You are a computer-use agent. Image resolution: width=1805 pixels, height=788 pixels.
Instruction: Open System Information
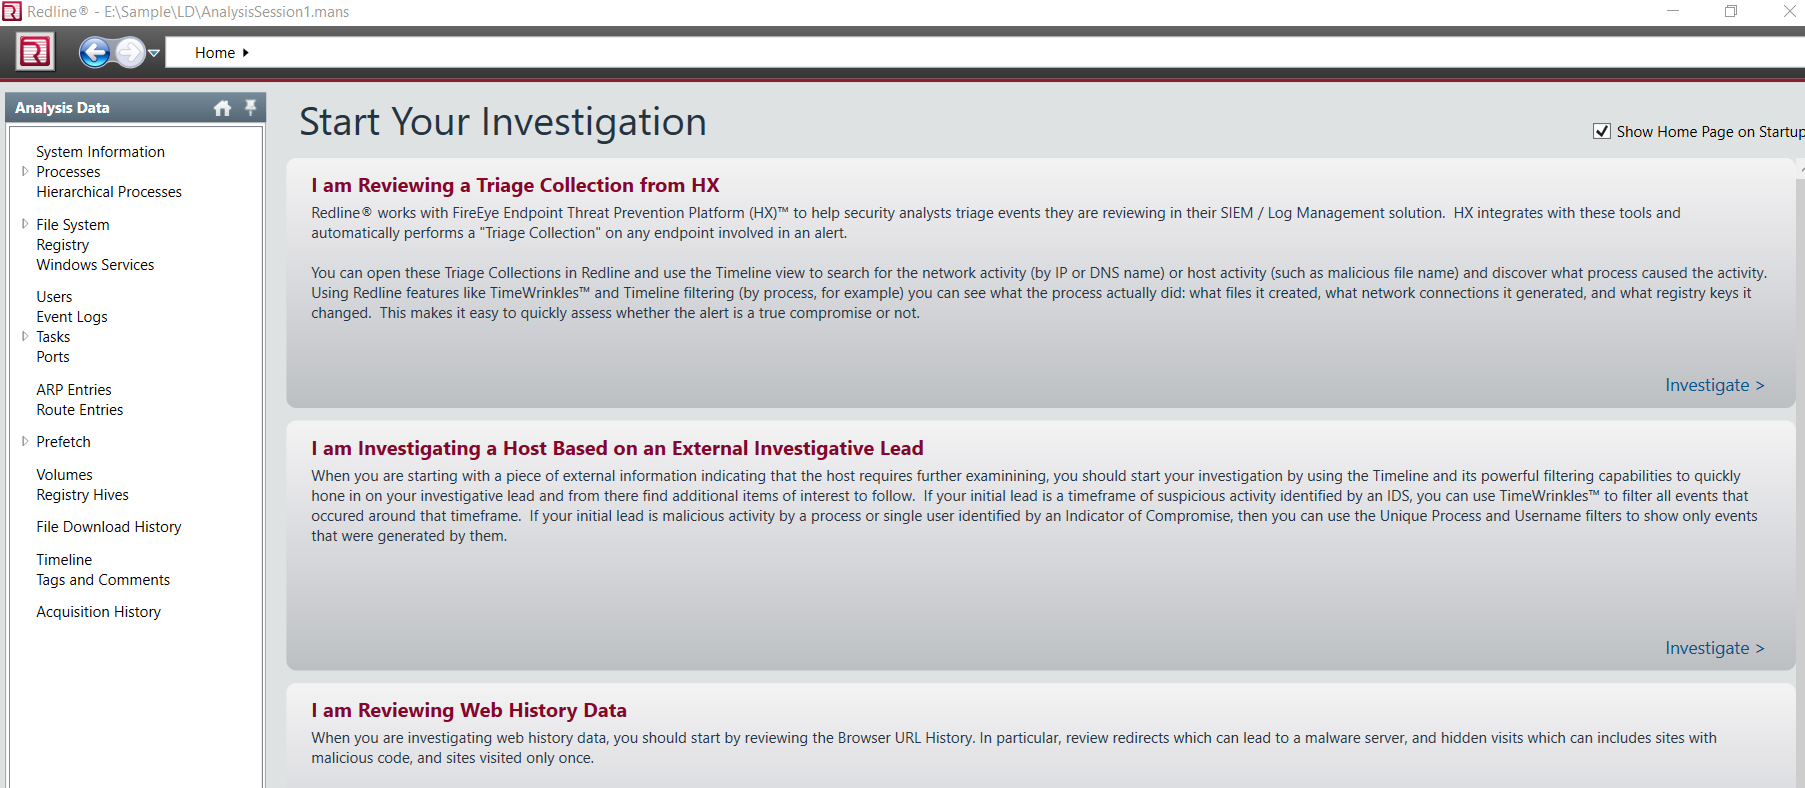[101, 152]
